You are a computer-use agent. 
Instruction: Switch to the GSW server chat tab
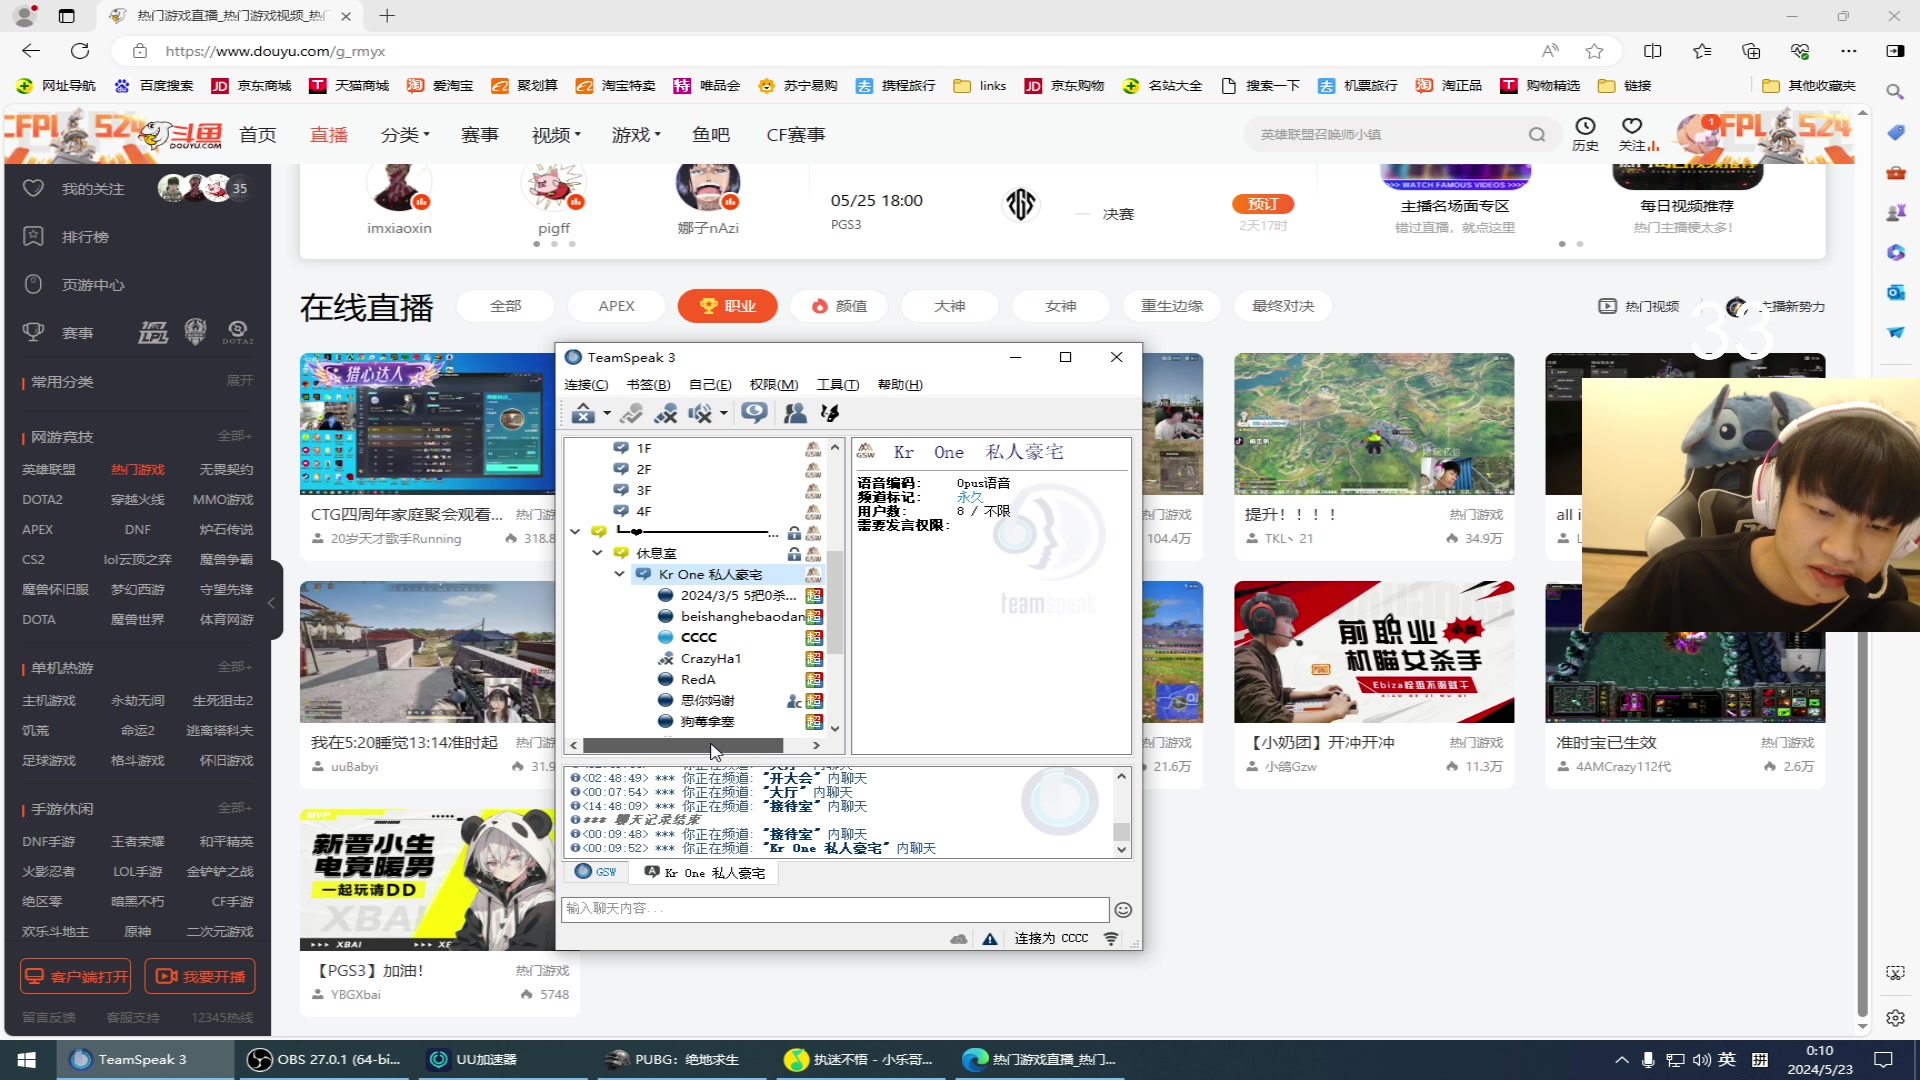(597, 872)
